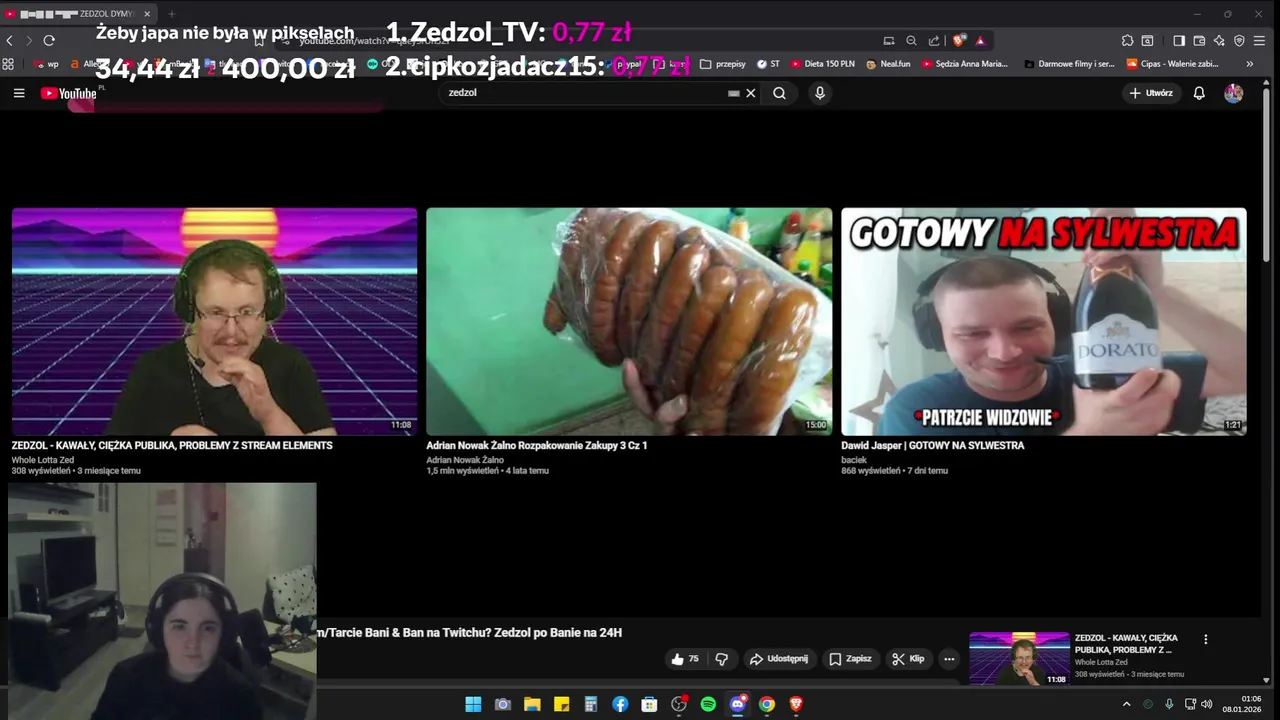Visit the baciek channel link
The height and width of the screenshot is (720, 1280).
[x=854, y=460]
